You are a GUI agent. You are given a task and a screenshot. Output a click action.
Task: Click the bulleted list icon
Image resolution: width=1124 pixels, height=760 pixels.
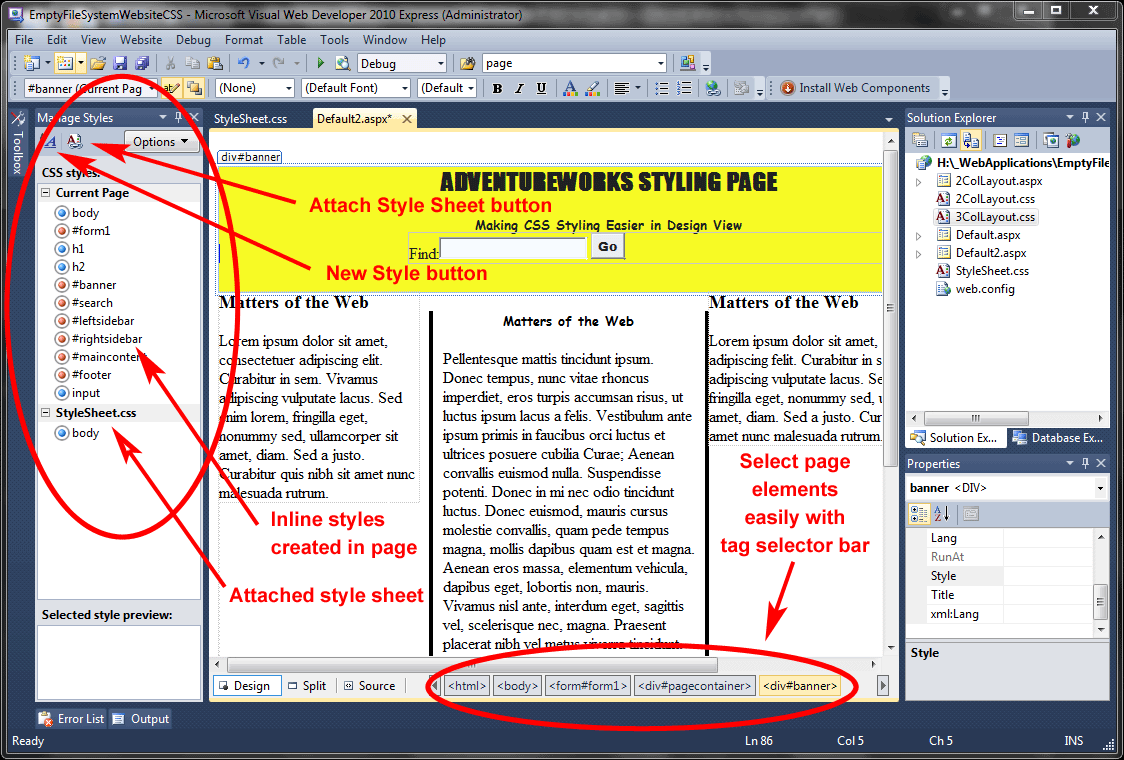662,88
